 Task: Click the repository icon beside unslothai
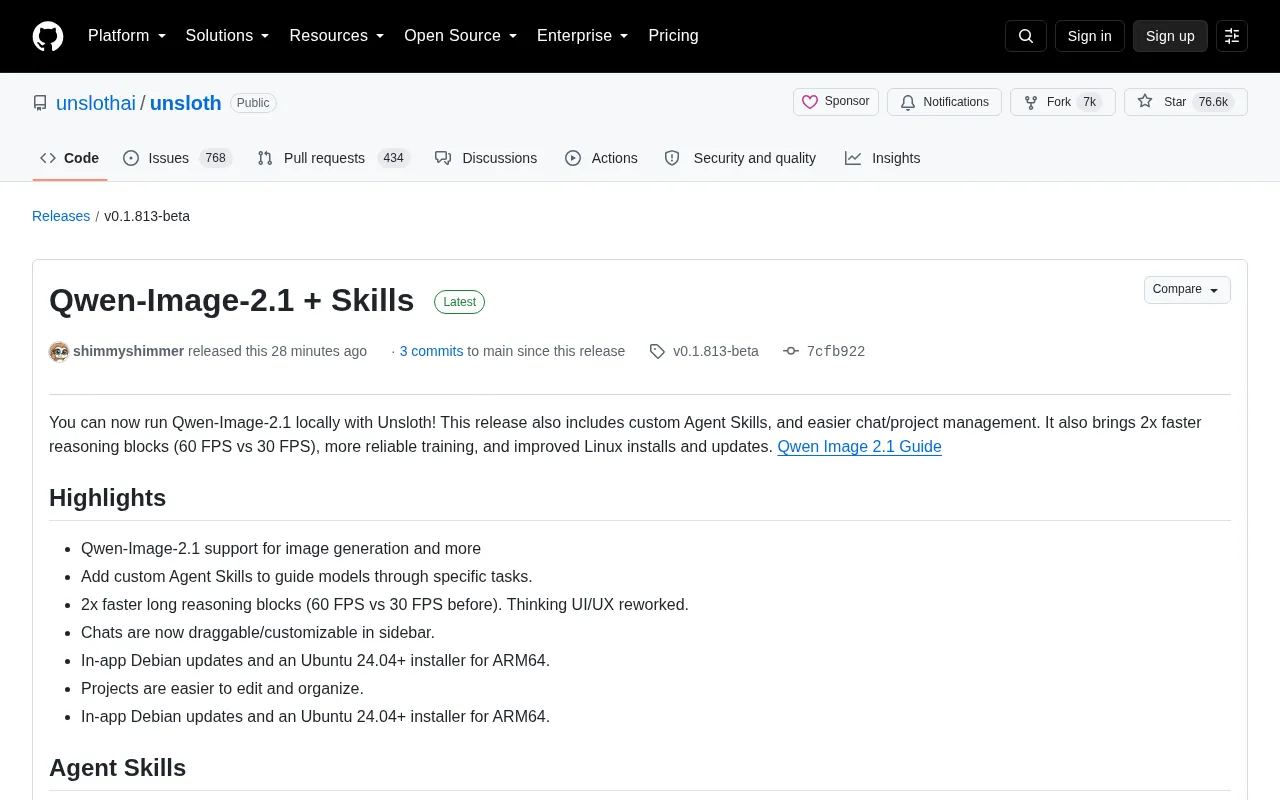click(x=40, y=103)
